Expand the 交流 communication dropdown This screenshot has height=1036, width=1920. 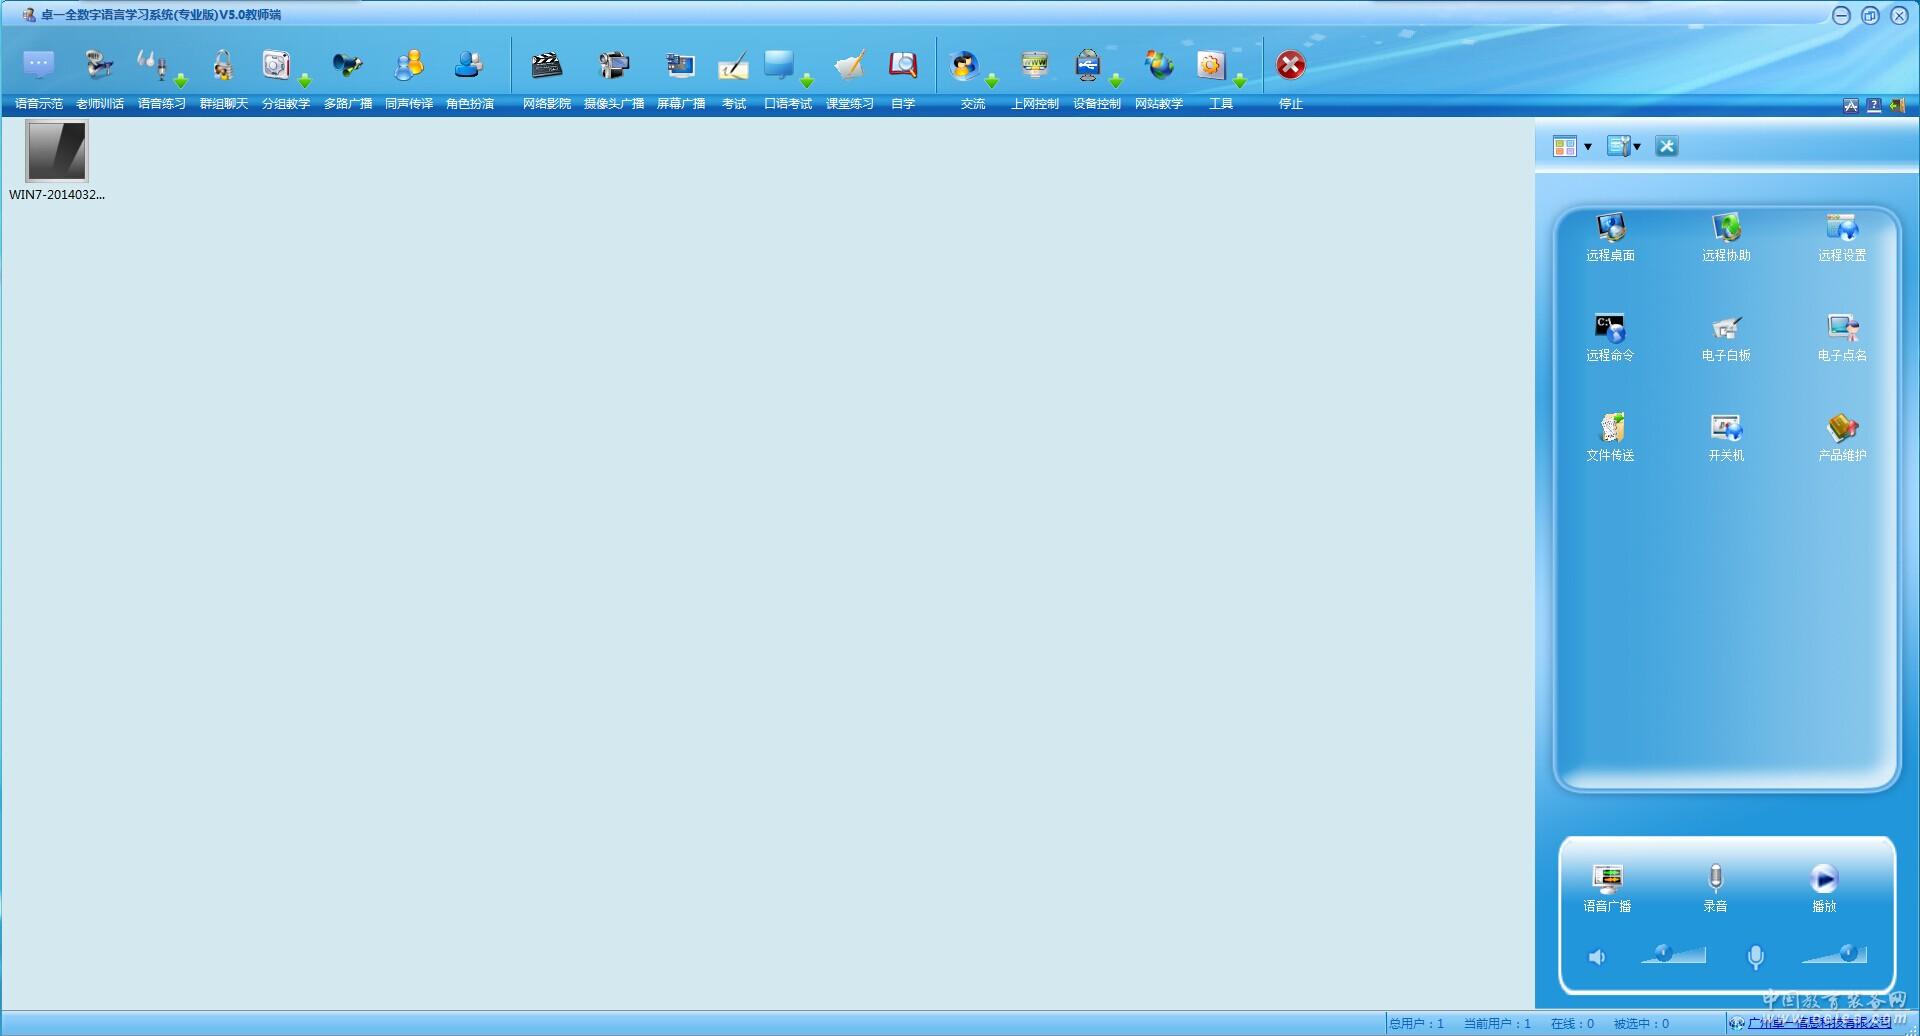(x=992, y=81)
